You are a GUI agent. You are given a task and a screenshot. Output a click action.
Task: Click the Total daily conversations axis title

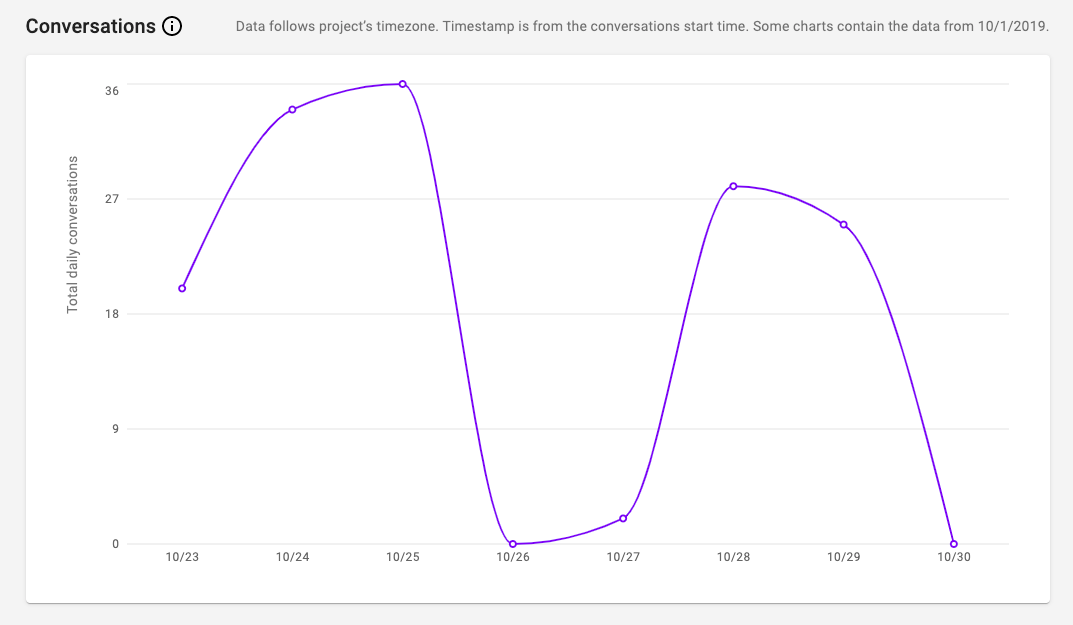(73, 235)
